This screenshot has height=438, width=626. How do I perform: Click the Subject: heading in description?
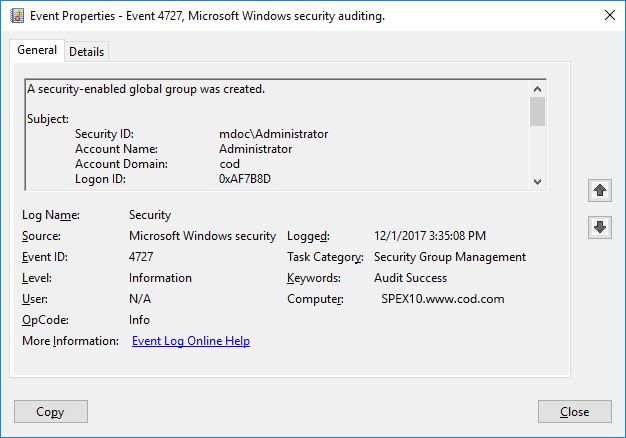click(x=48, y=119)
